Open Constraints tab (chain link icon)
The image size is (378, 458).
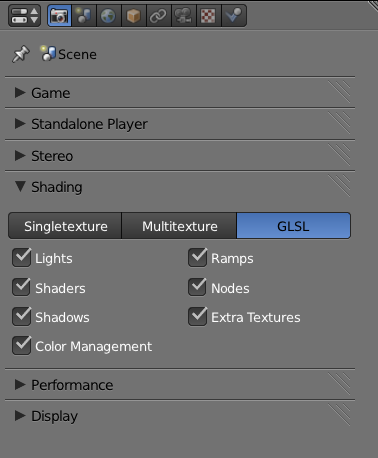coord(159,16)
